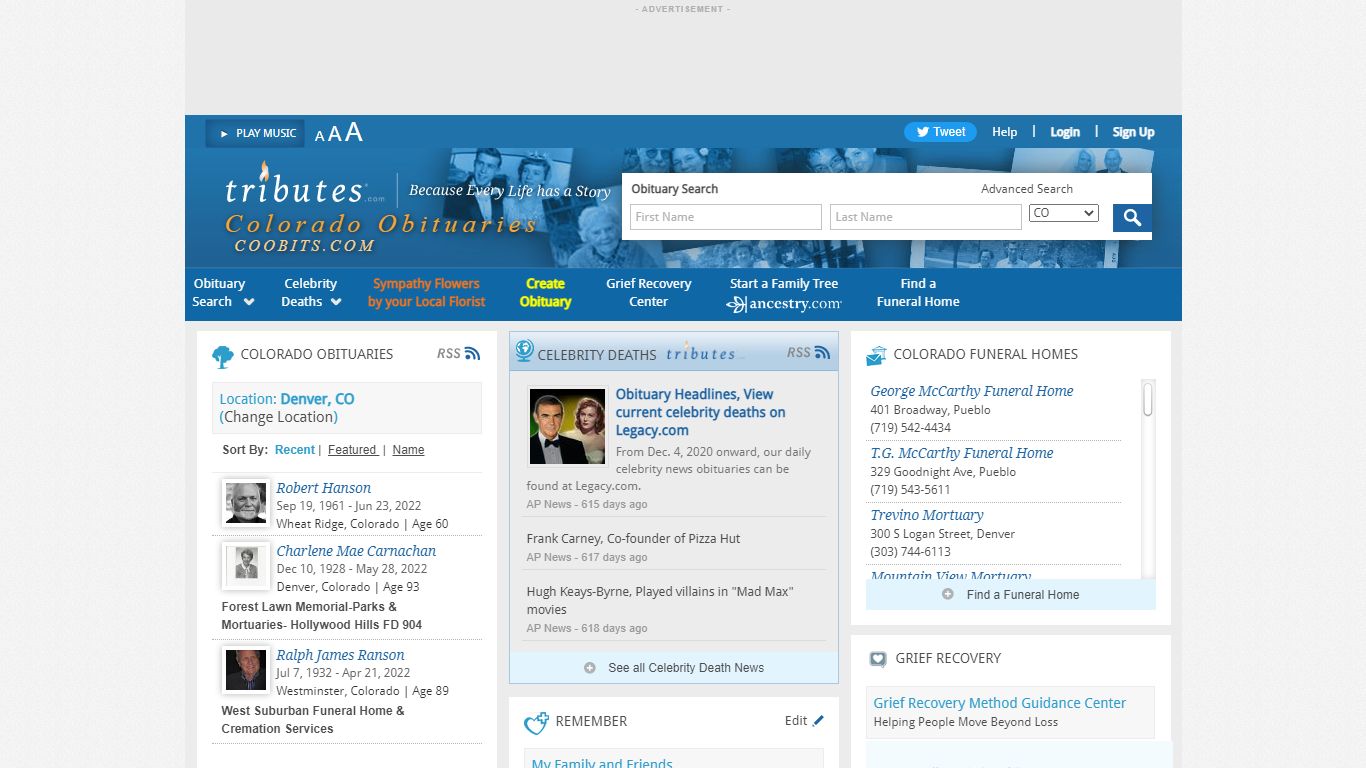Image resolution: width=1366 pixels, height=768 pixels.
Task: Click Robert Hanson's photo thumbnail
Action: click(x=246, y=503)
